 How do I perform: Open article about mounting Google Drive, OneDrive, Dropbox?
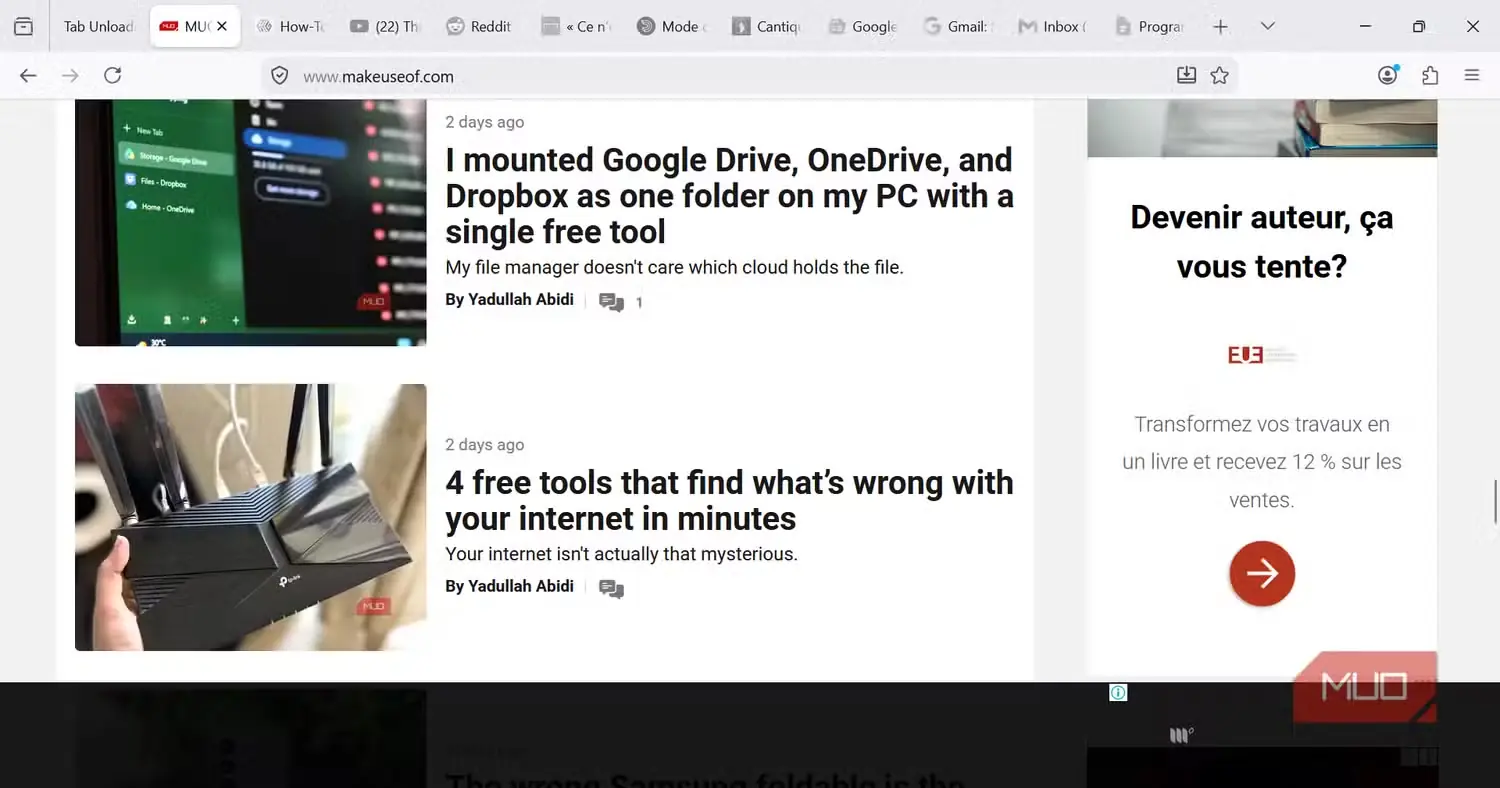729,196
